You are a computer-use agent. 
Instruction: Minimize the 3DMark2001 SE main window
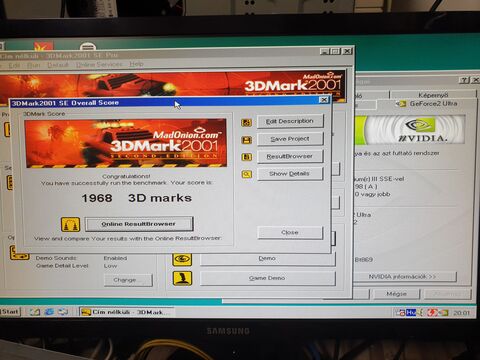point(325,51)
